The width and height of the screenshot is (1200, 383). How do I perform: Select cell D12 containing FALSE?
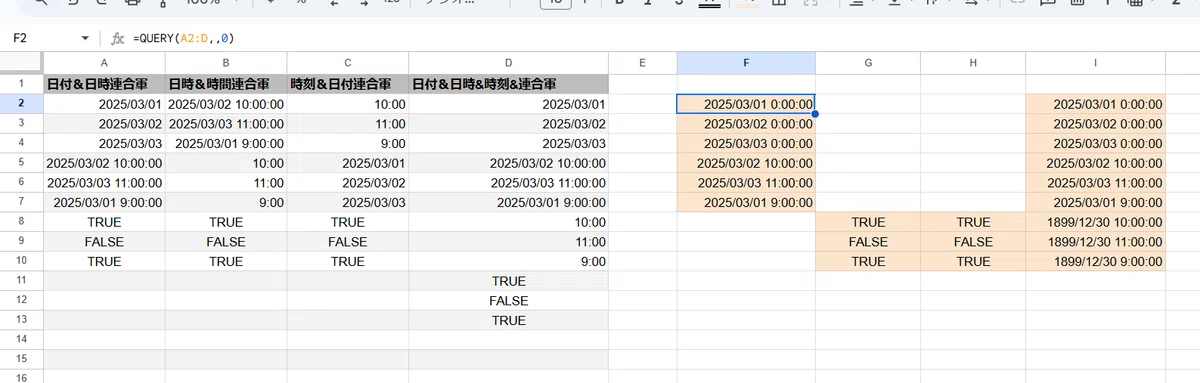point(508,301)
